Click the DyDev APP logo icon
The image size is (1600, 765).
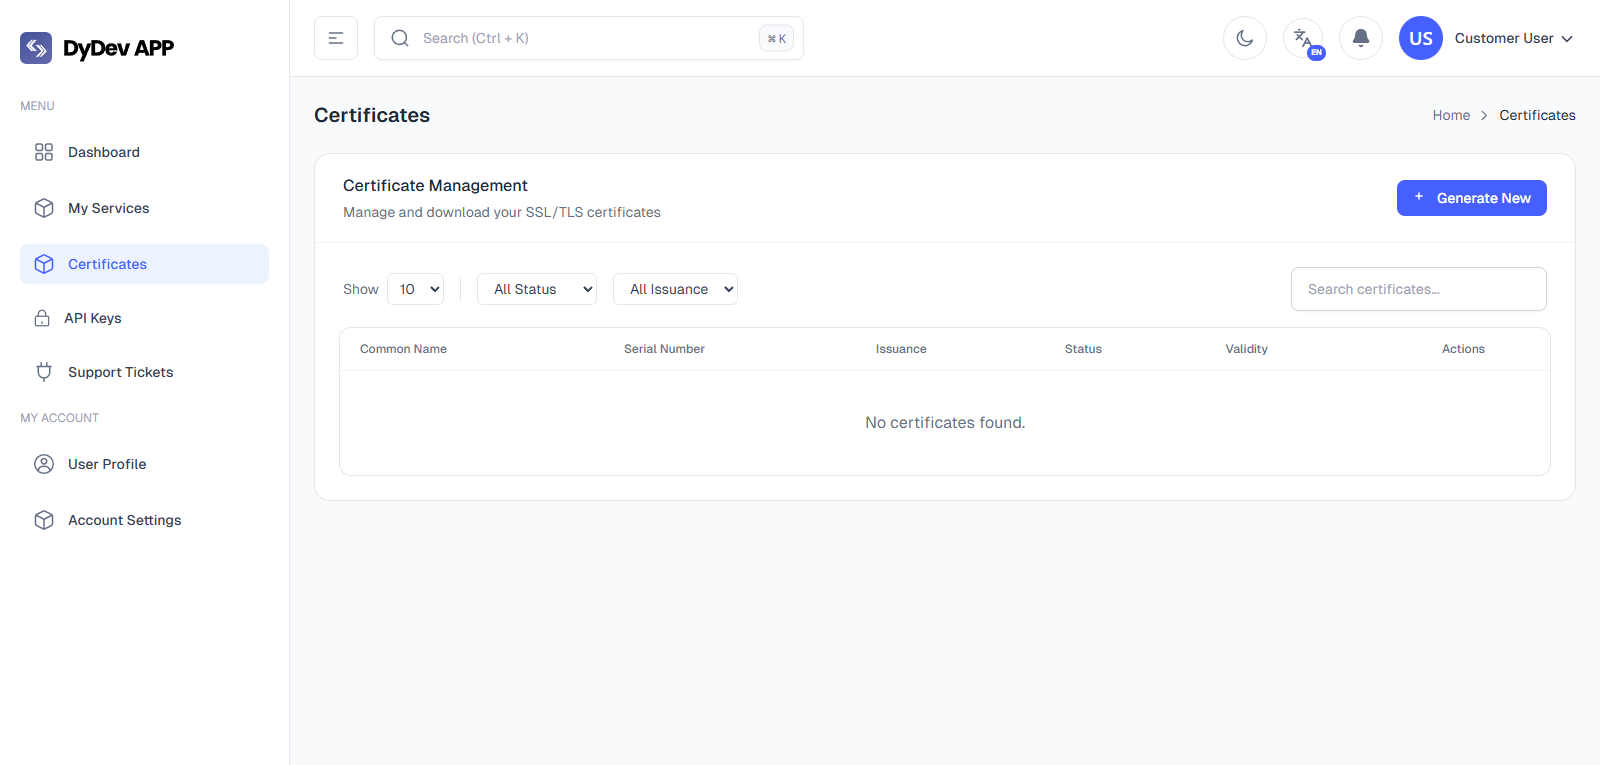pyautogui.click(x=36, y=48)
